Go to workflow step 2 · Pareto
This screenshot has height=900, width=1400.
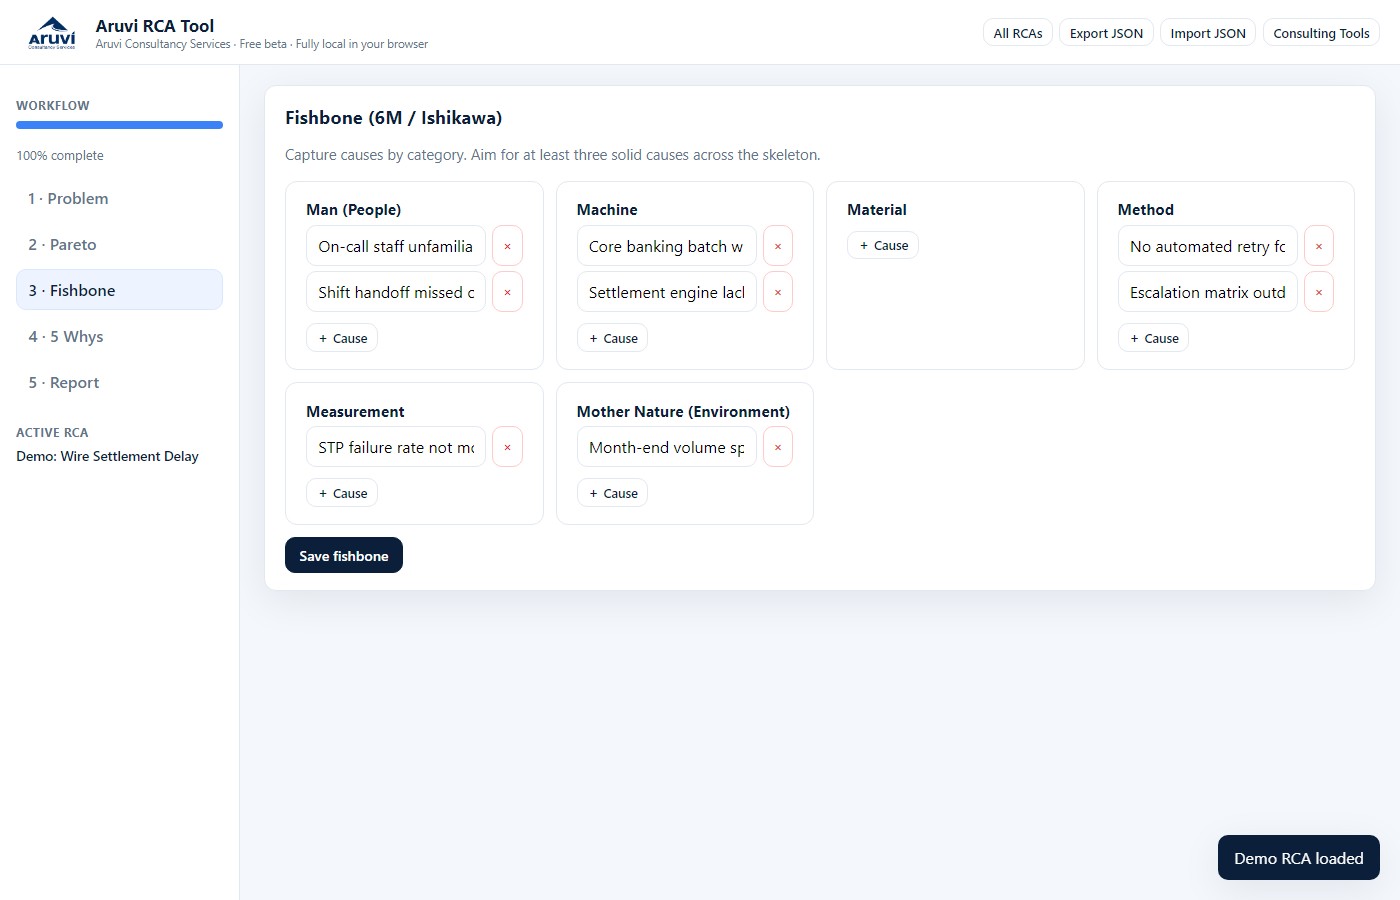[119, 244]
